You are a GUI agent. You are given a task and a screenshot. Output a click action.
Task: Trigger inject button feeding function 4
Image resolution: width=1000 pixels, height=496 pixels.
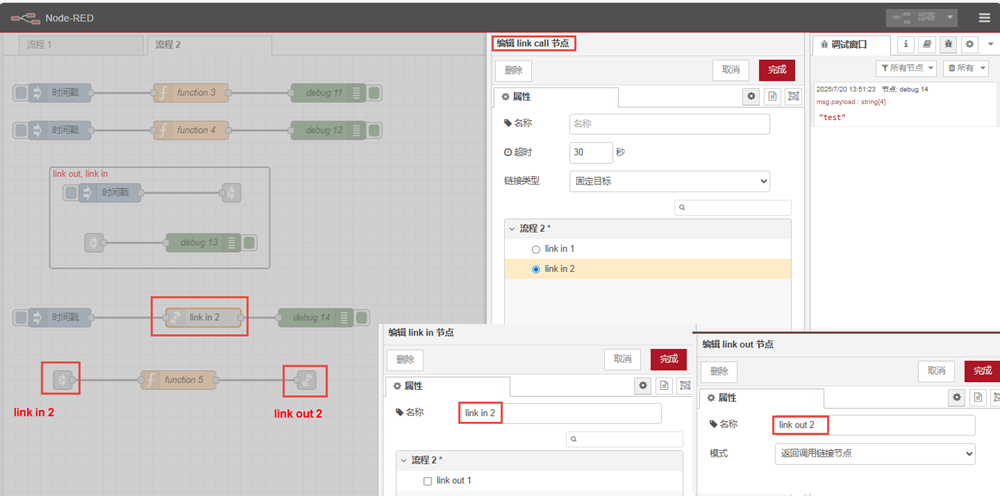point(21,130)
